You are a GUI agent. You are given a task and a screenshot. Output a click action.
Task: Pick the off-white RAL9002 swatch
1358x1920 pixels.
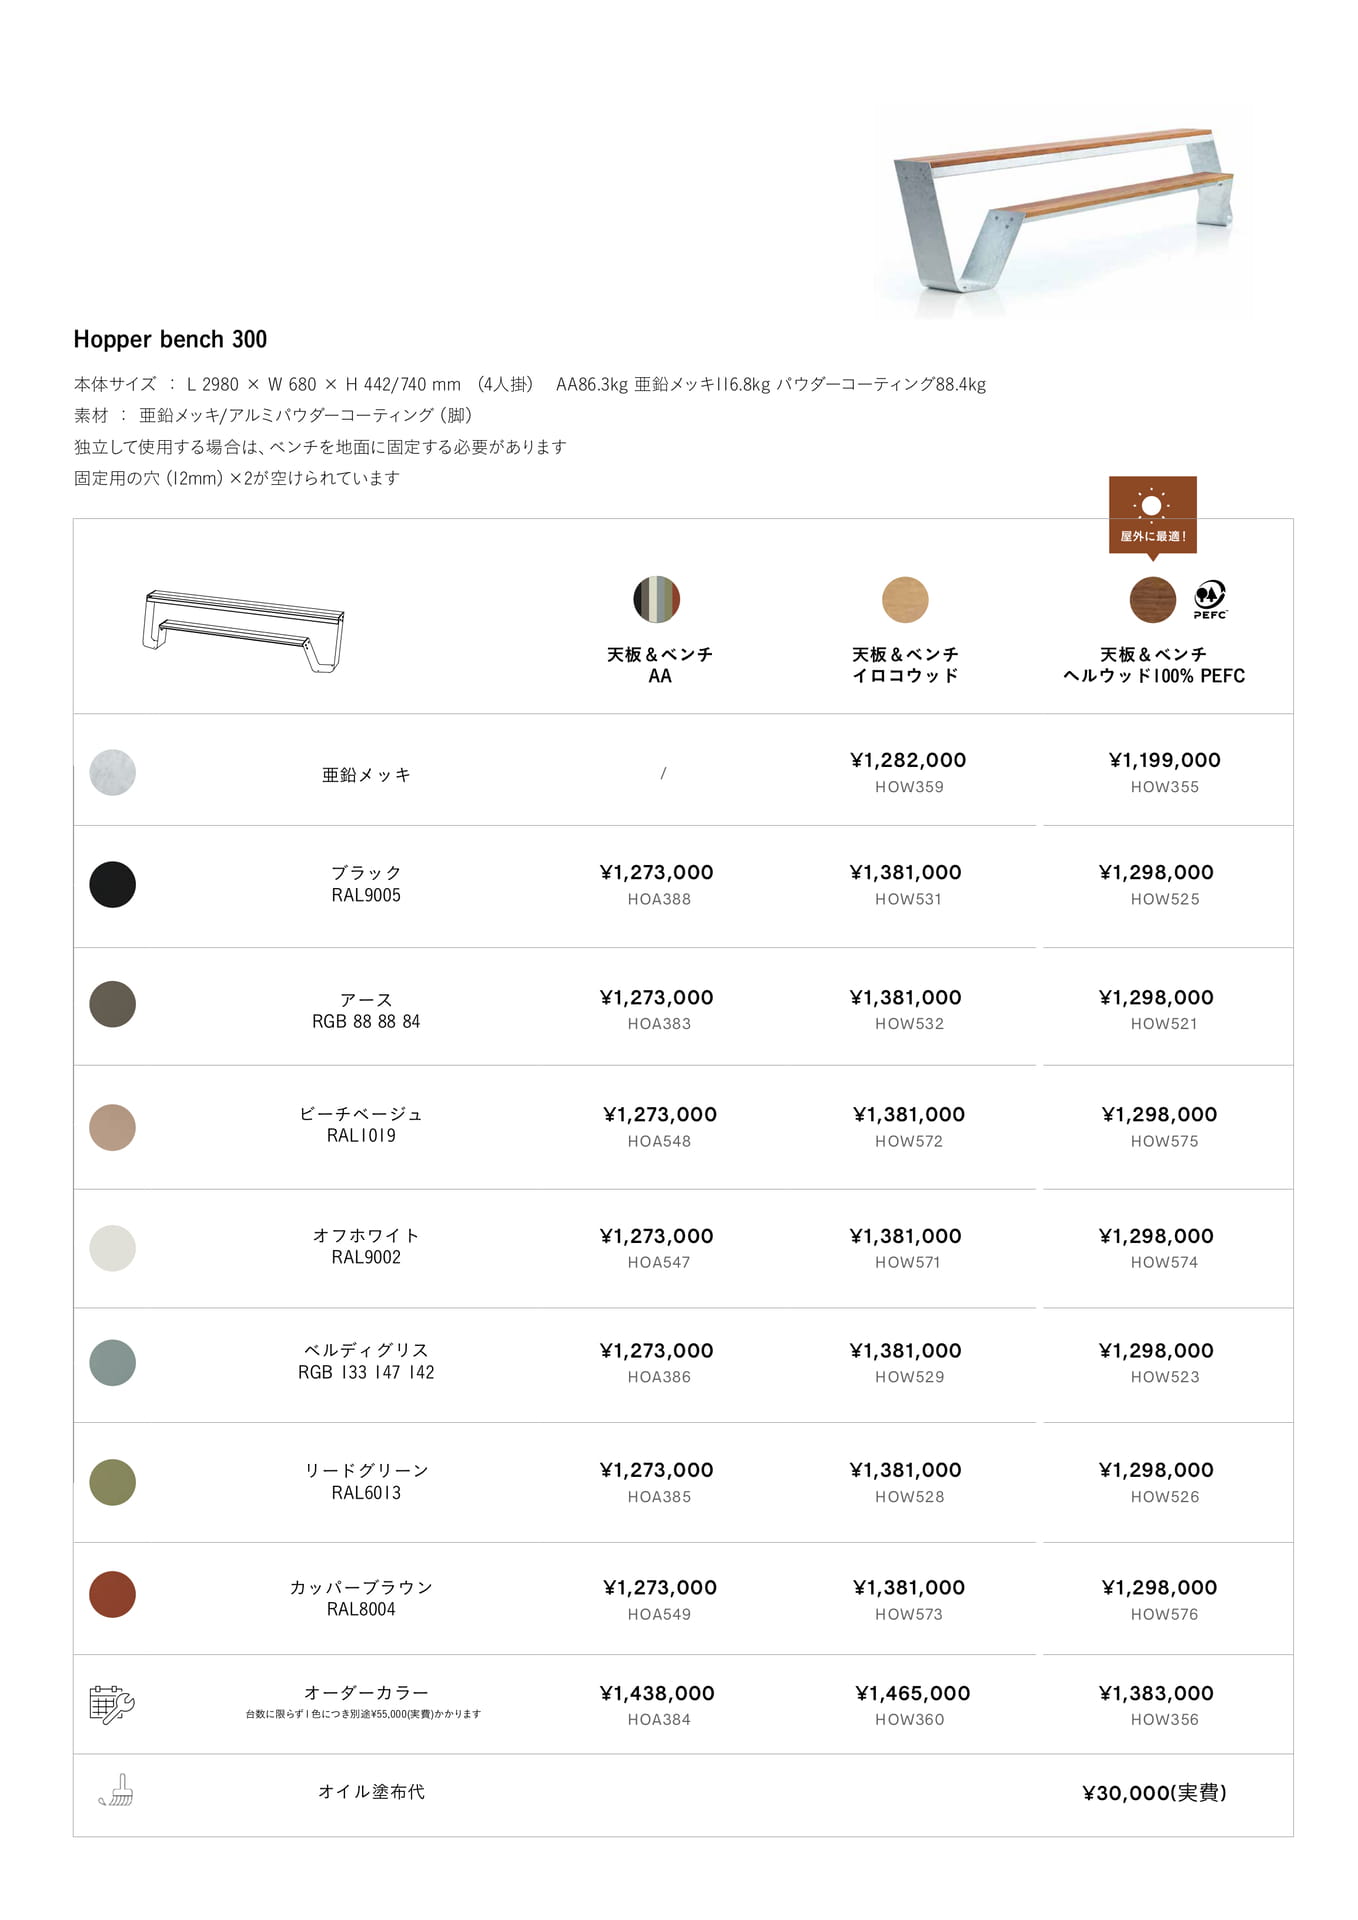[x=113, y=1248]
